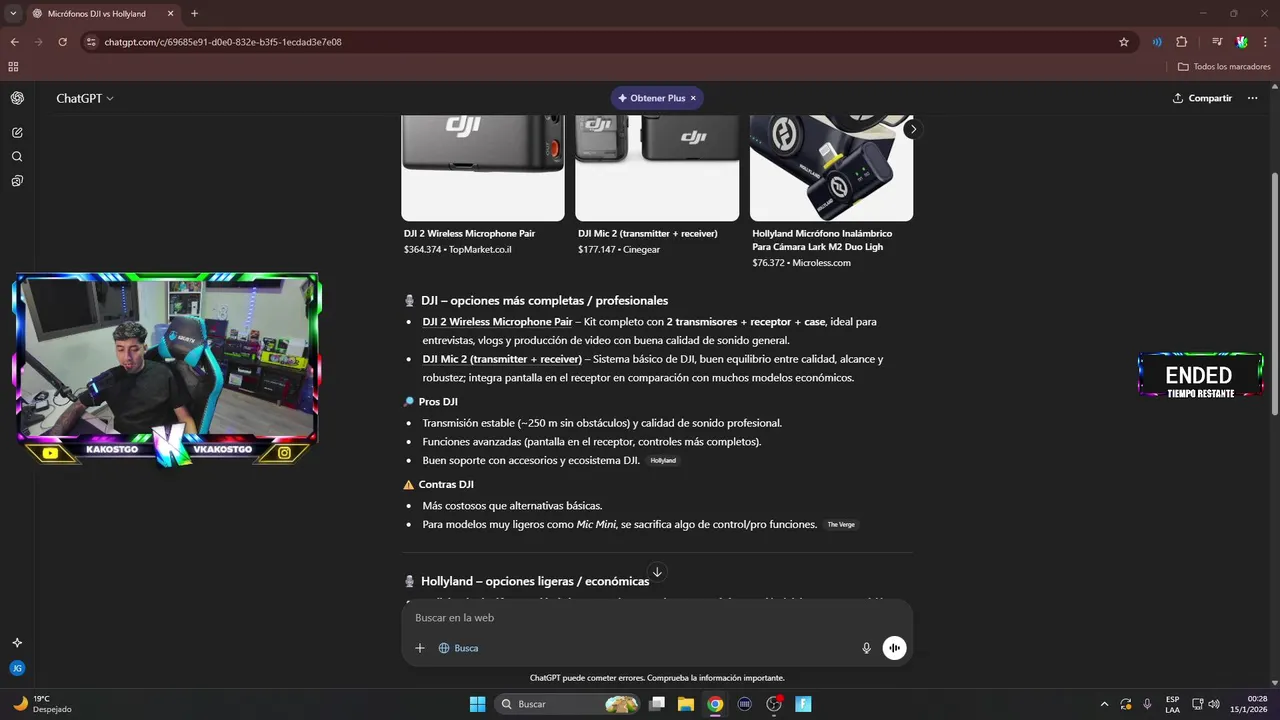This screenshot has height=720, width=1280.
Task: Advance the product carousel with the right arrow
Action: (x=912, y=129)
